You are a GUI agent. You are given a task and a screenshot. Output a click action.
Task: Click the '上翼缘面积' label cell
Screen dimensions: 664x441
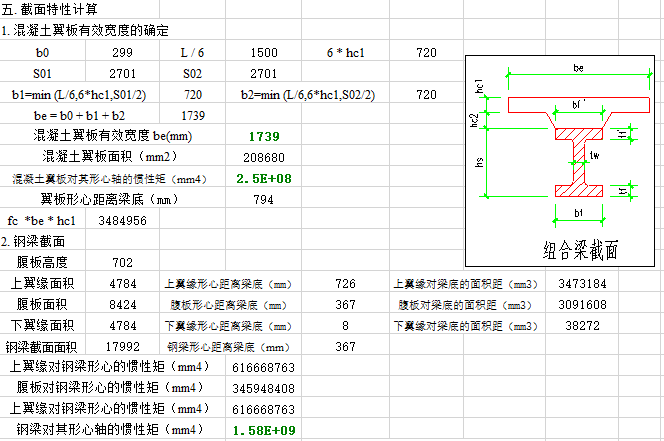42,283
